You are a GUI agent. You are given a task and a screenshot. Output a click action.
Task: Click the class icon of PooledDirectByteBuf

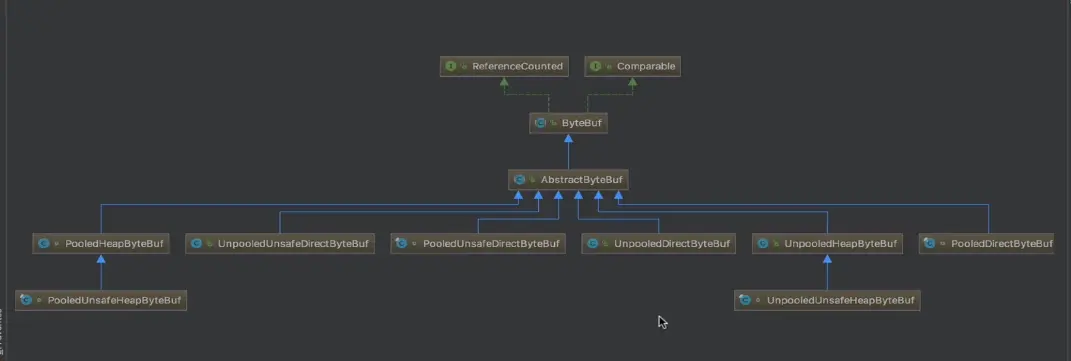click(930, 244)
